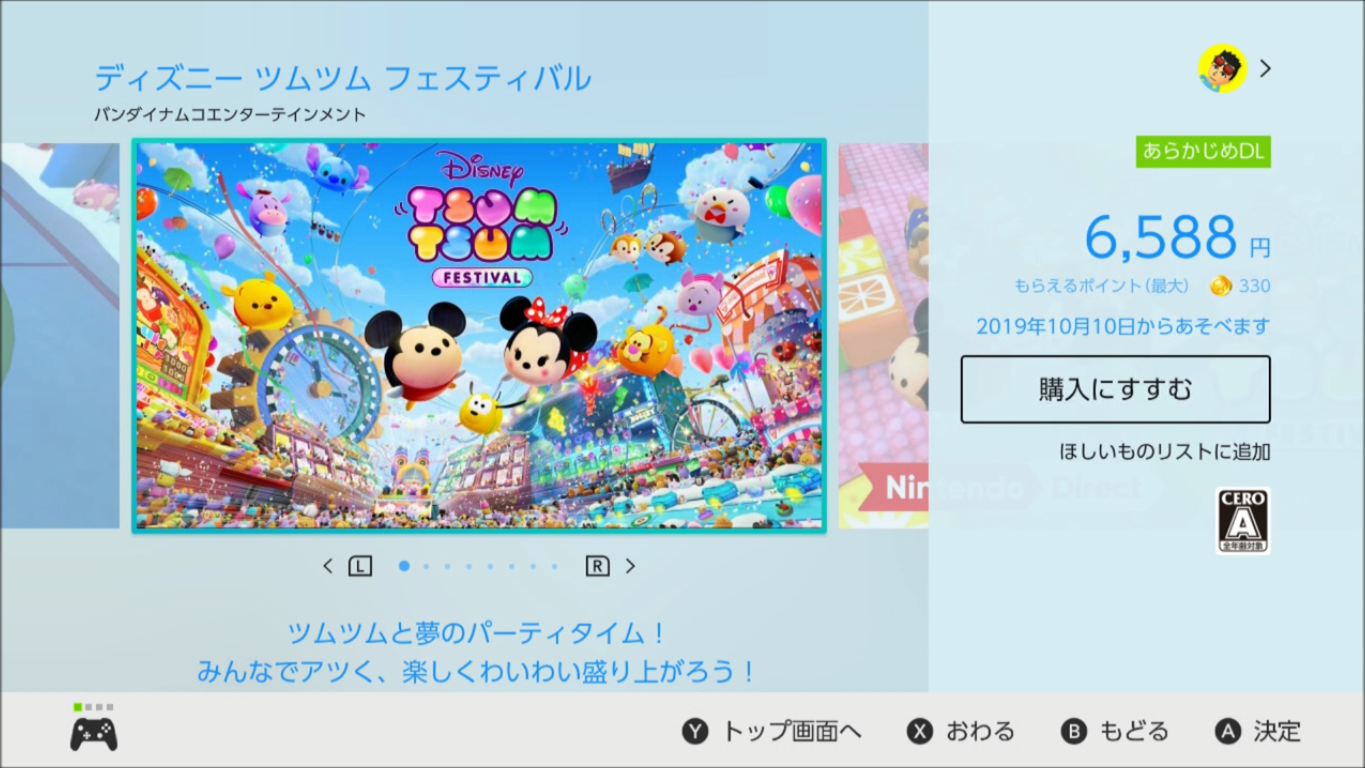This screenshot has height=768, width=1365.
Task: Click the あらかじめDL green tag
Action: coord(1203,151)
